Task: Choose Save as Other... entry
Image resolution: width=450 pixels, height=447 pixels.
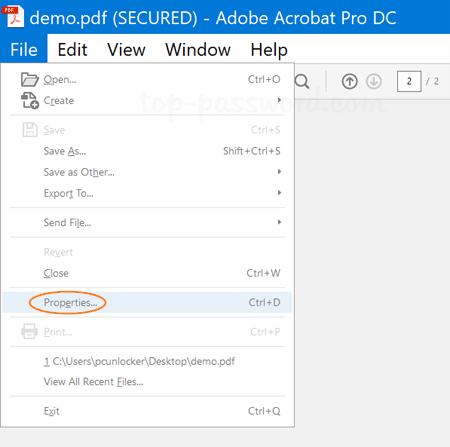Action: click(147, 172)
